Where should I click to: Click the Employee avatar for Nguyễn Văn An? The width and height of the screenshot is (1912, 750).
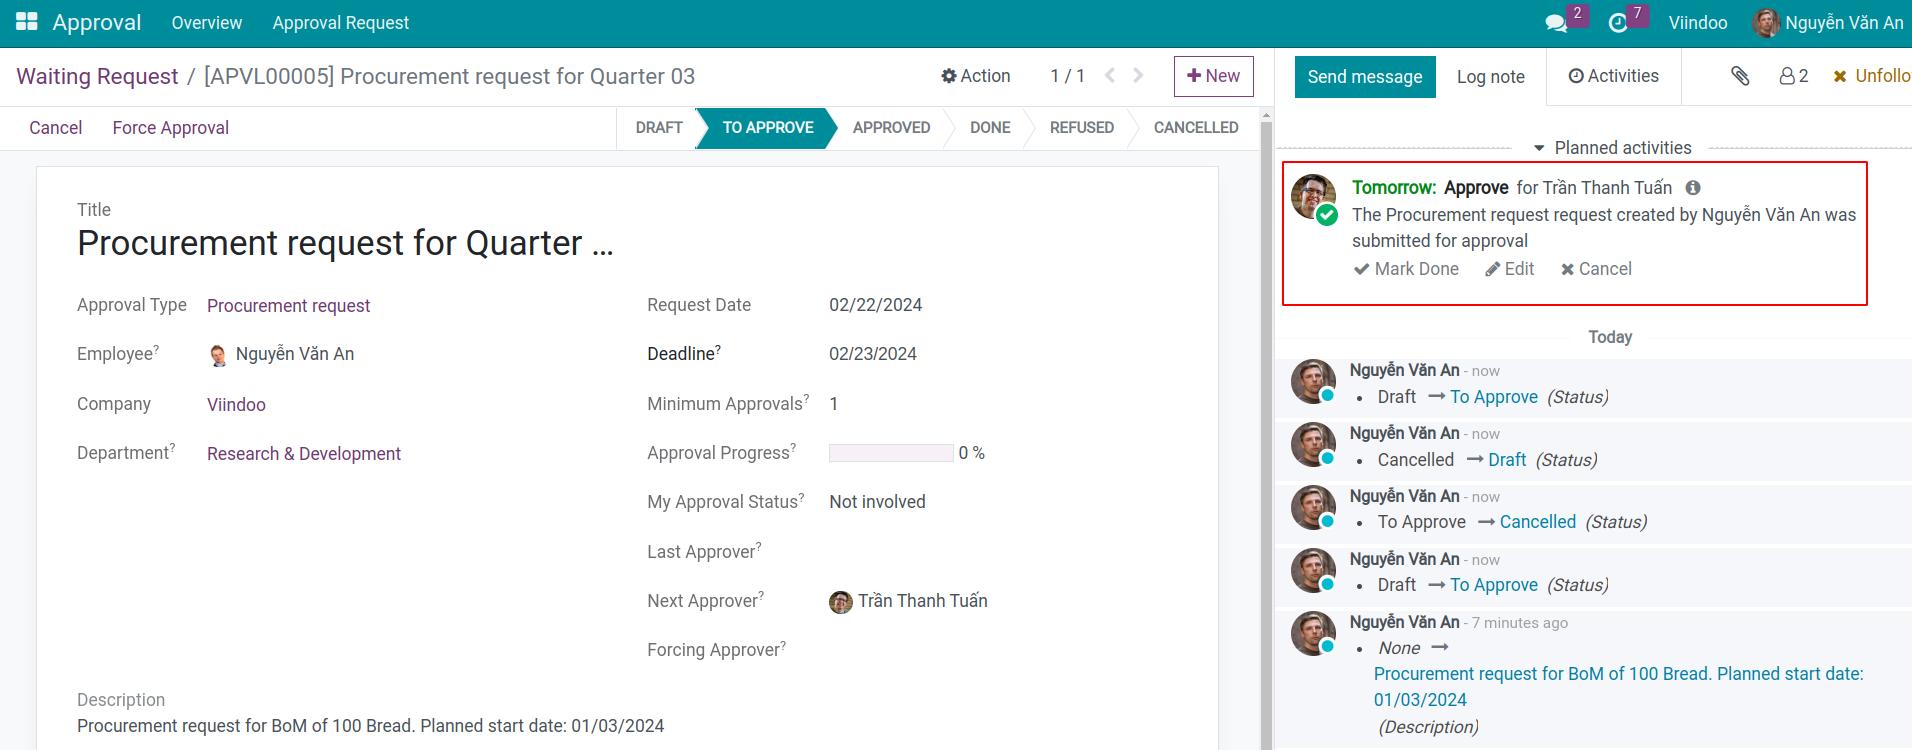pyautogui.click(x=218, y=355)
